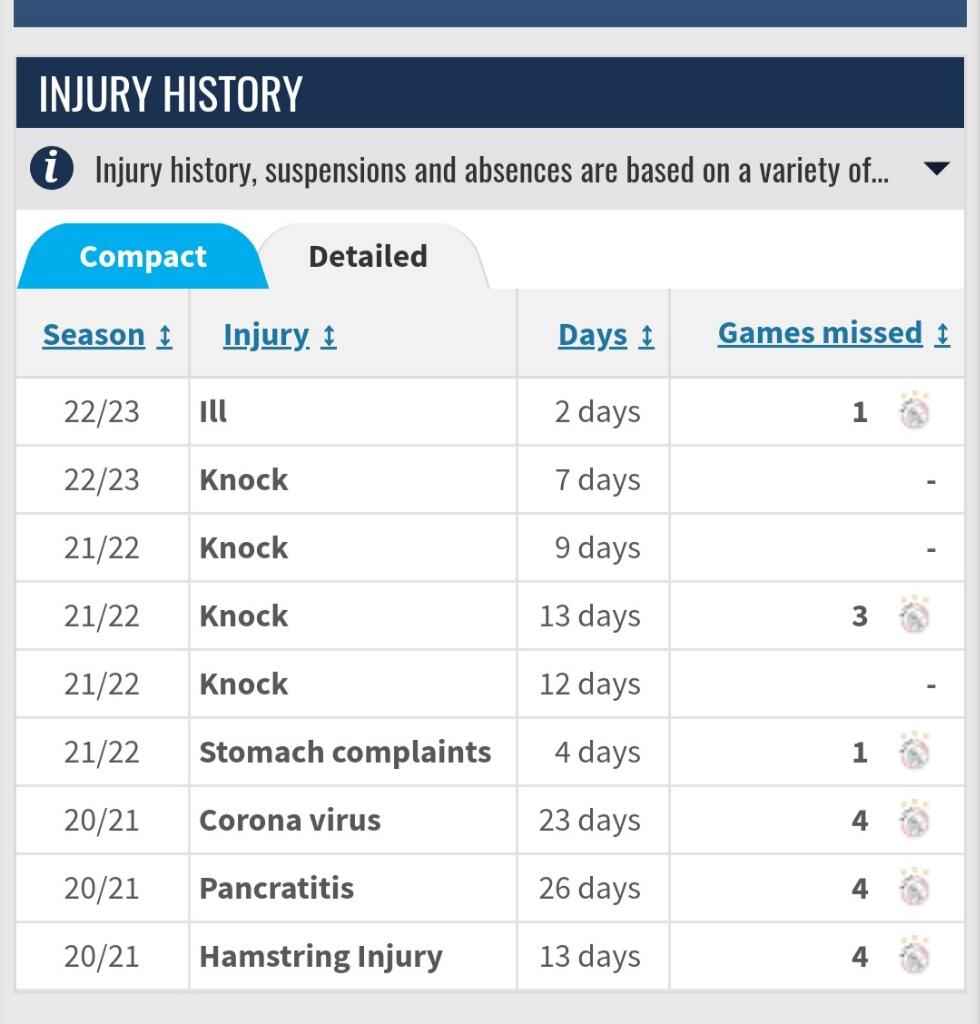
Task: Switch to the Detailed tab
Action: point(368,257)
